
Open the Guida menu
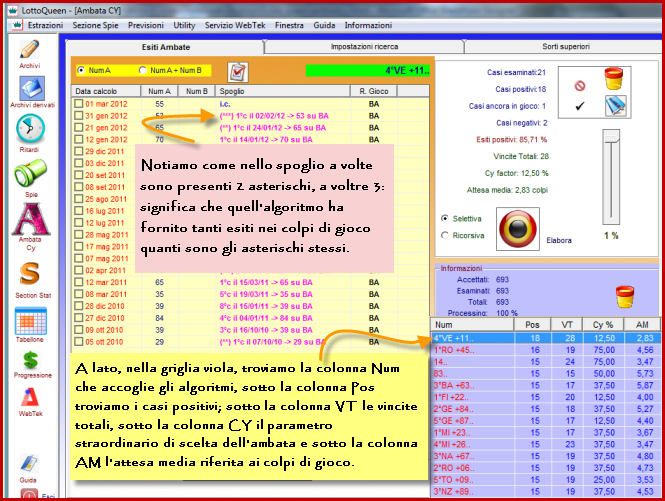click(x=324, y=25)
